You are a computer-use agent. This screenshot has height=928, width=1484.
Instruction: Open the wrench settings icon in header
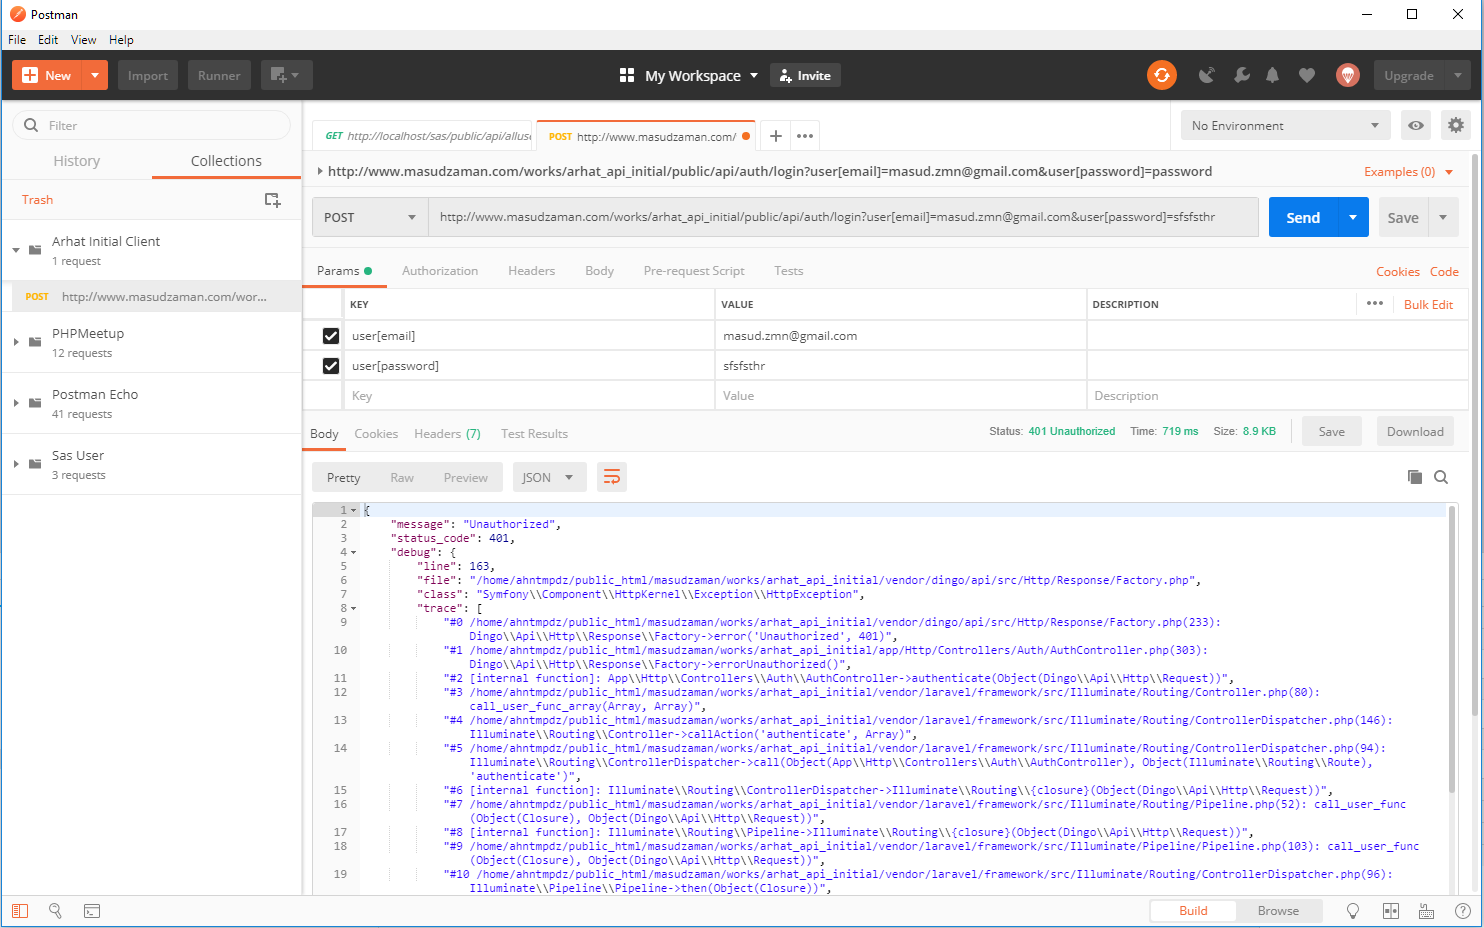coord(1241,75)
